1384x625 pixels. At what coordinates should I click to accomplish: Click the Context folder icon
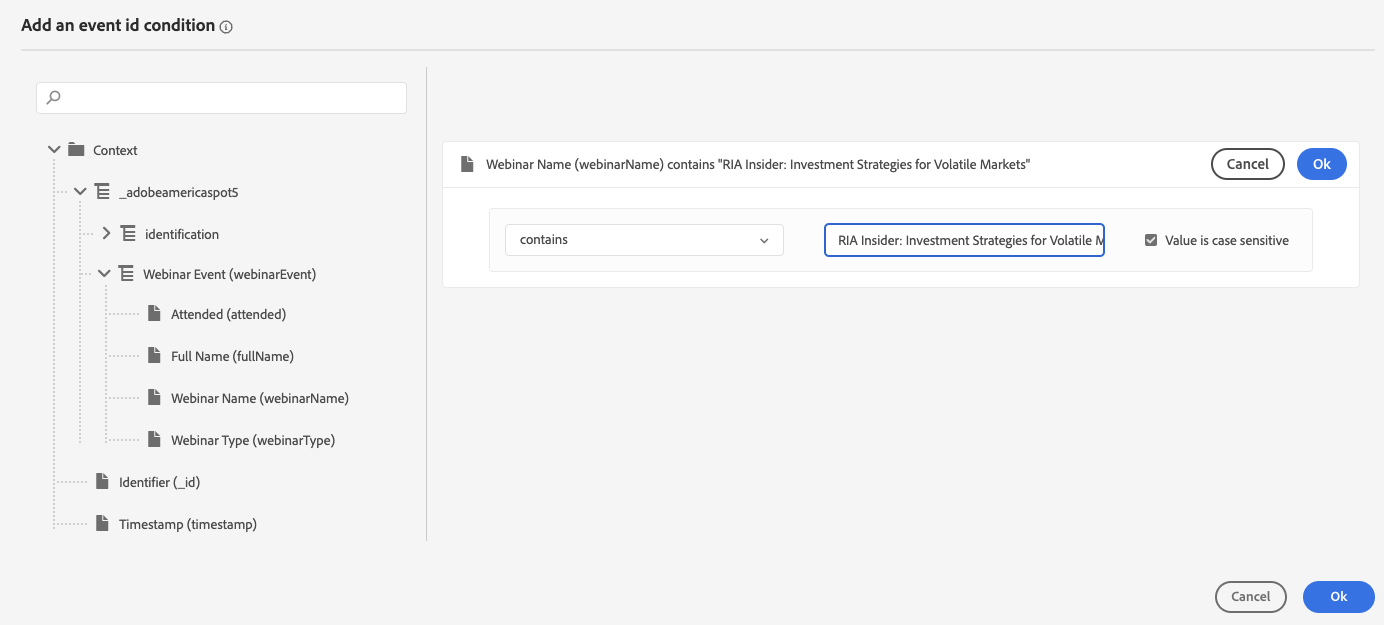tap(76, 150)
